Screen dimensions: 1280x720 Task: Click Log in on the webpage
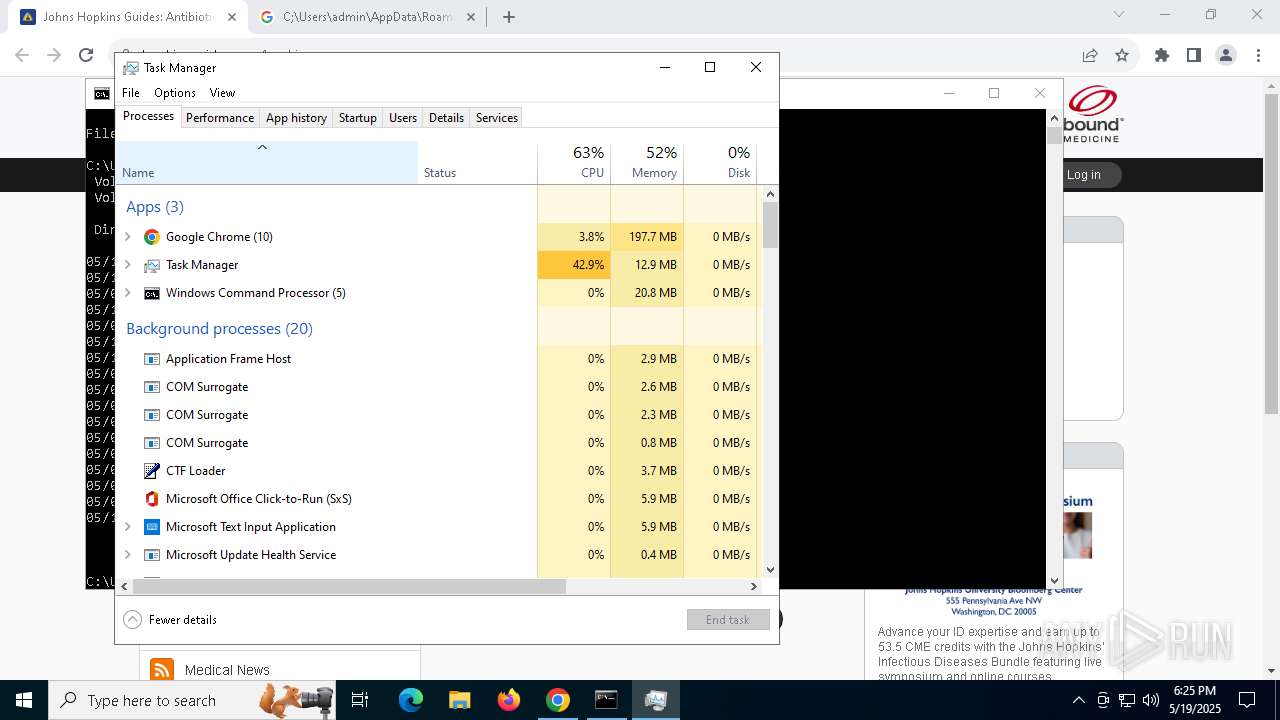tap(1083, 175)
